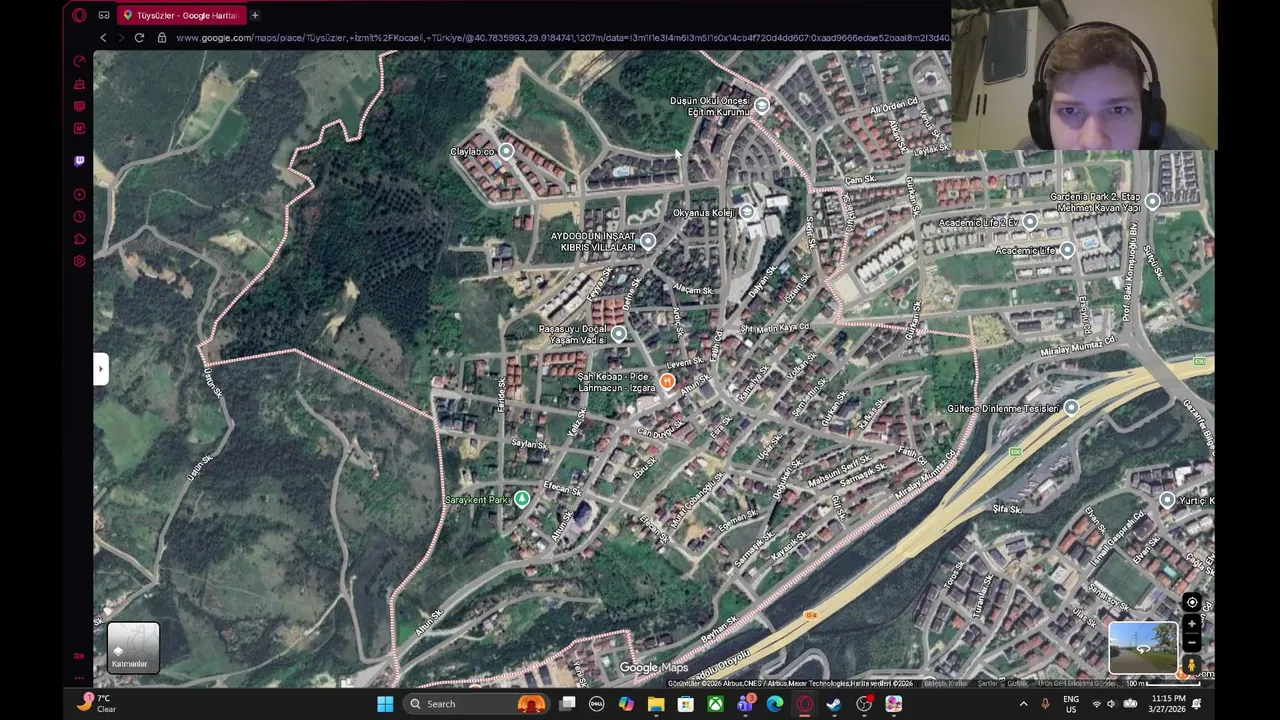The image size is (1280, 720).
Task: Click the microphone tray icon
Action: tap(1045, 704)
